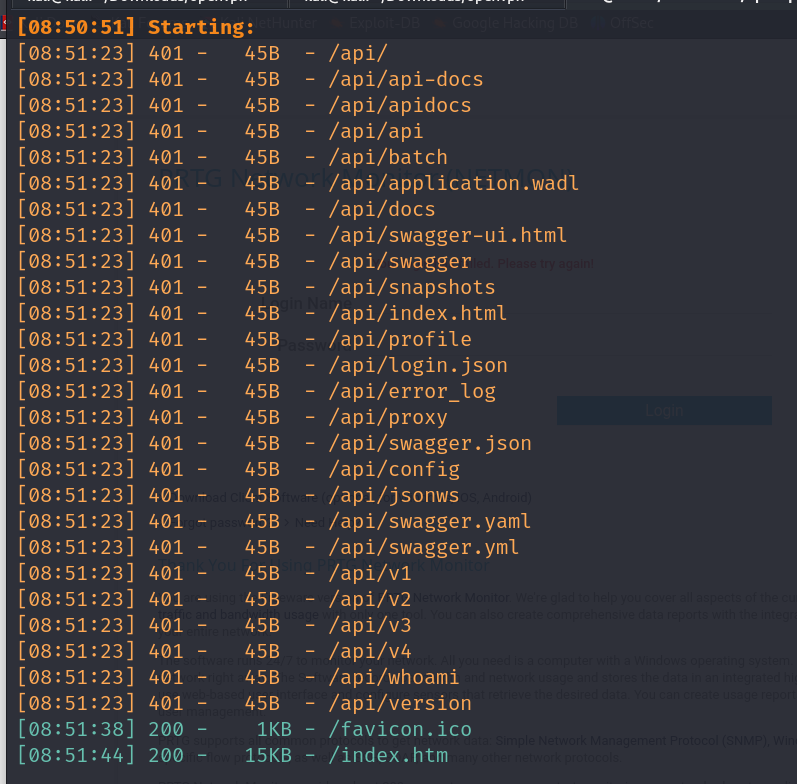Click the faint Login button
Screen dimensions: 797x784
664,410
